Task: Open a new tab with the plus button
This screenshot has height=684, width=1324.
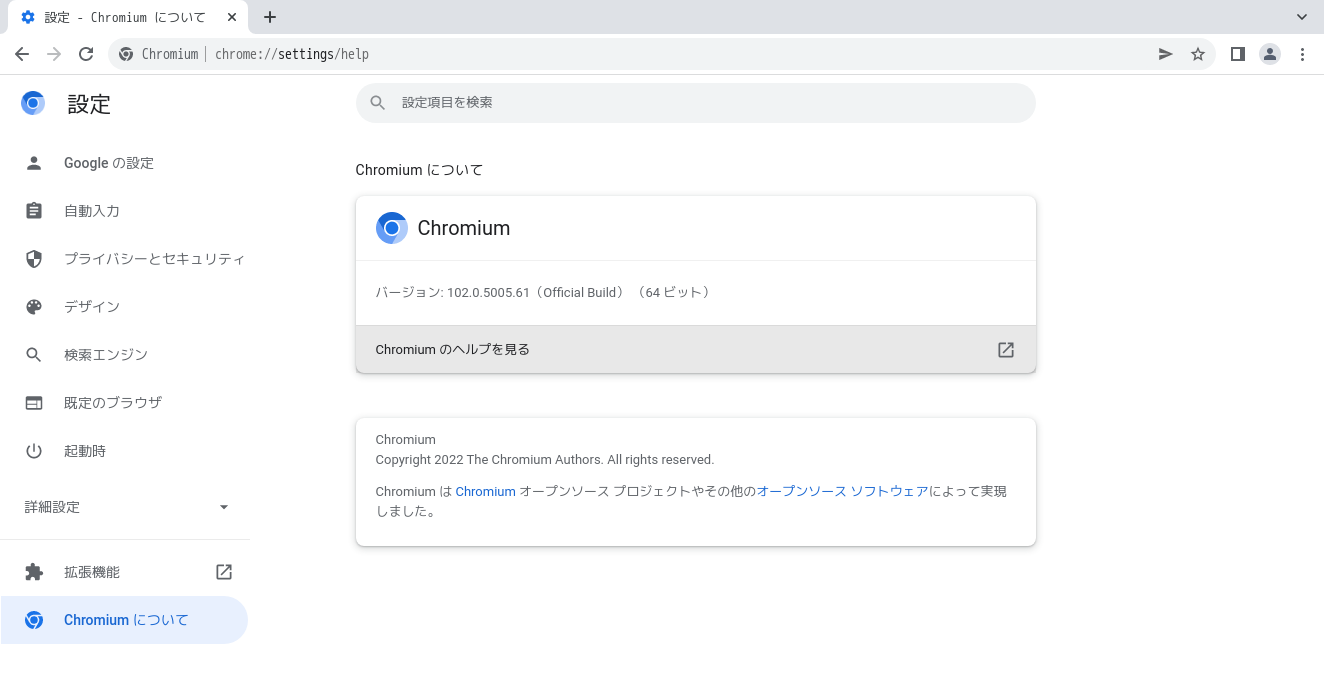Action: point(270,17)
